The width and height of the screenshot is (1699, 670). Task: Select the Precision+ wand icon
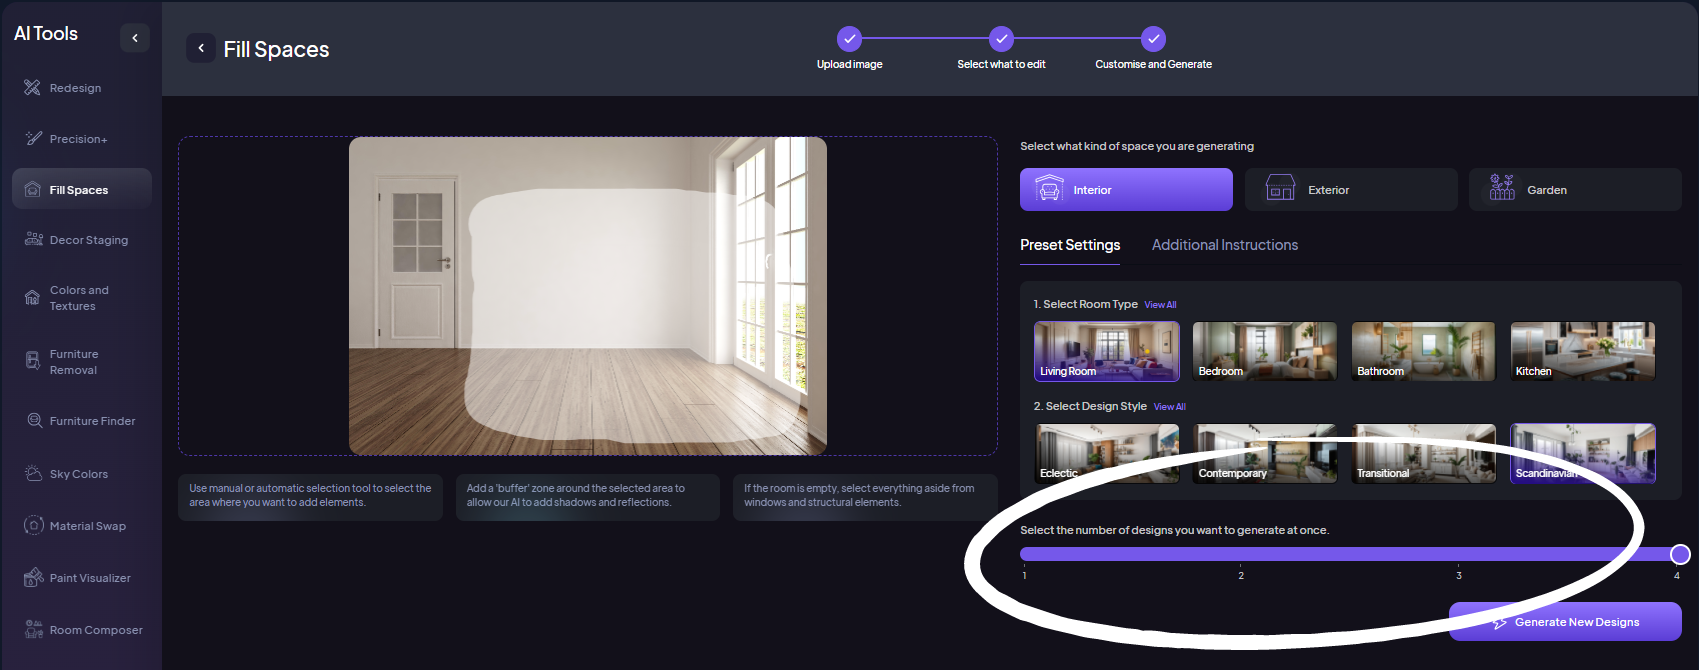(33, 139)
